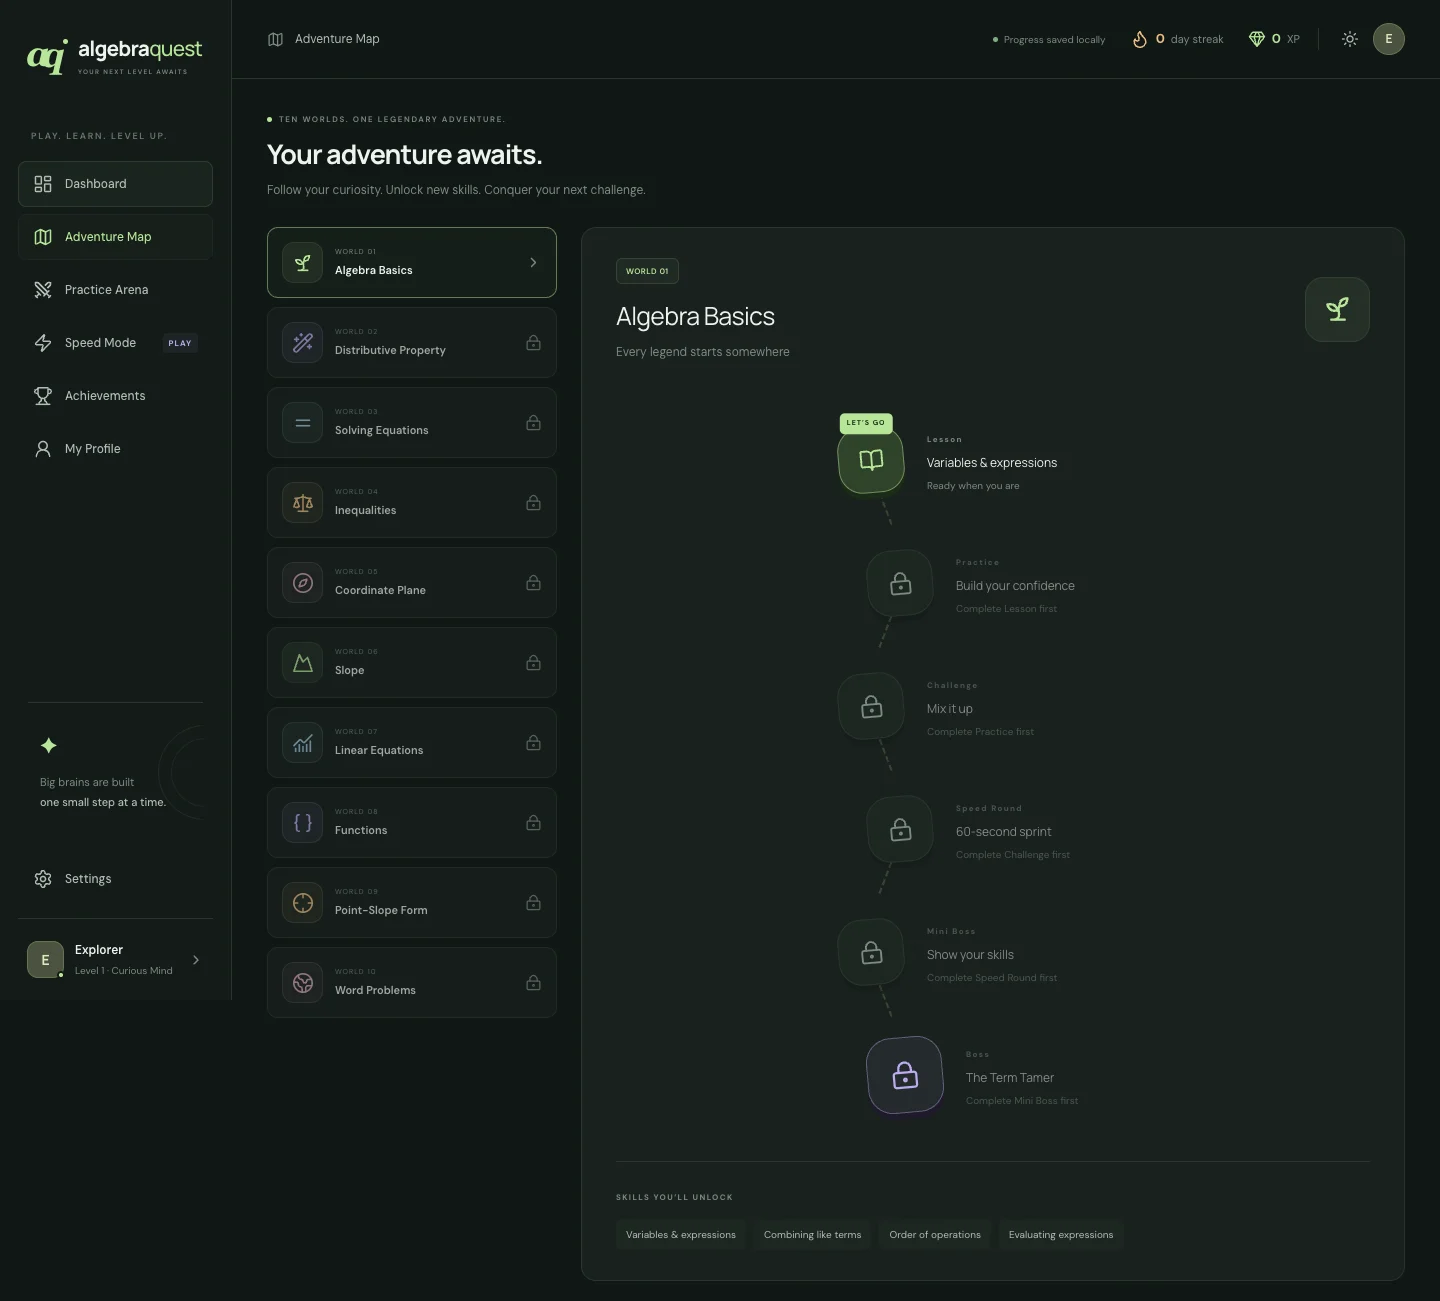Click the locked Mini Boss node
This screenshot has width=1440, height=1301.
(871, 953)
